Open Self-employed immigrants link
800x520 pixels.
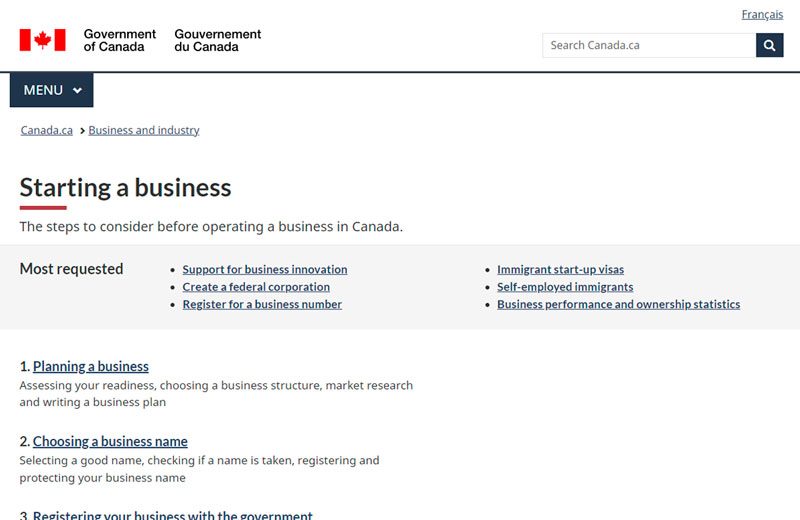[x=565, y=287]
